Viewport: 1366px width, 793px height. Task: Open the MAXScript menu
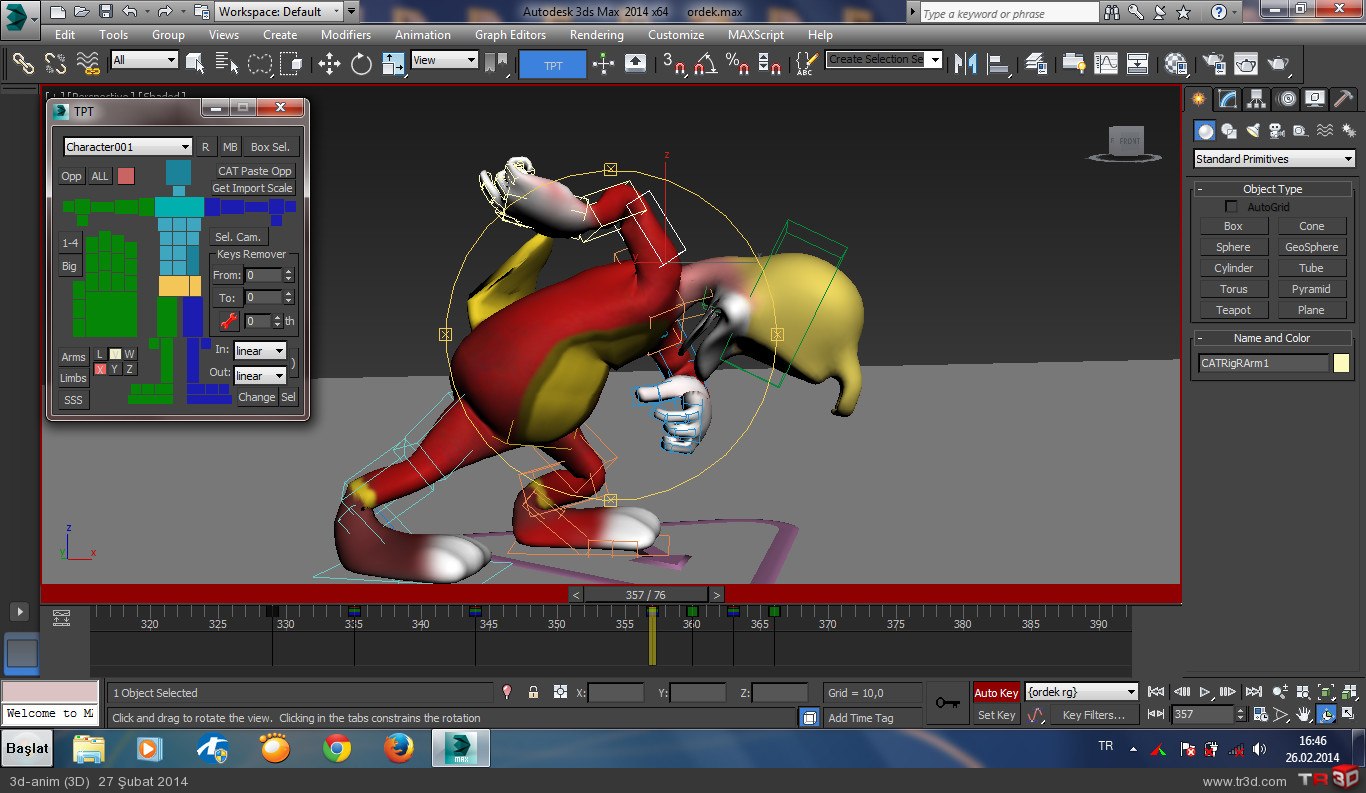click(755, 34)
